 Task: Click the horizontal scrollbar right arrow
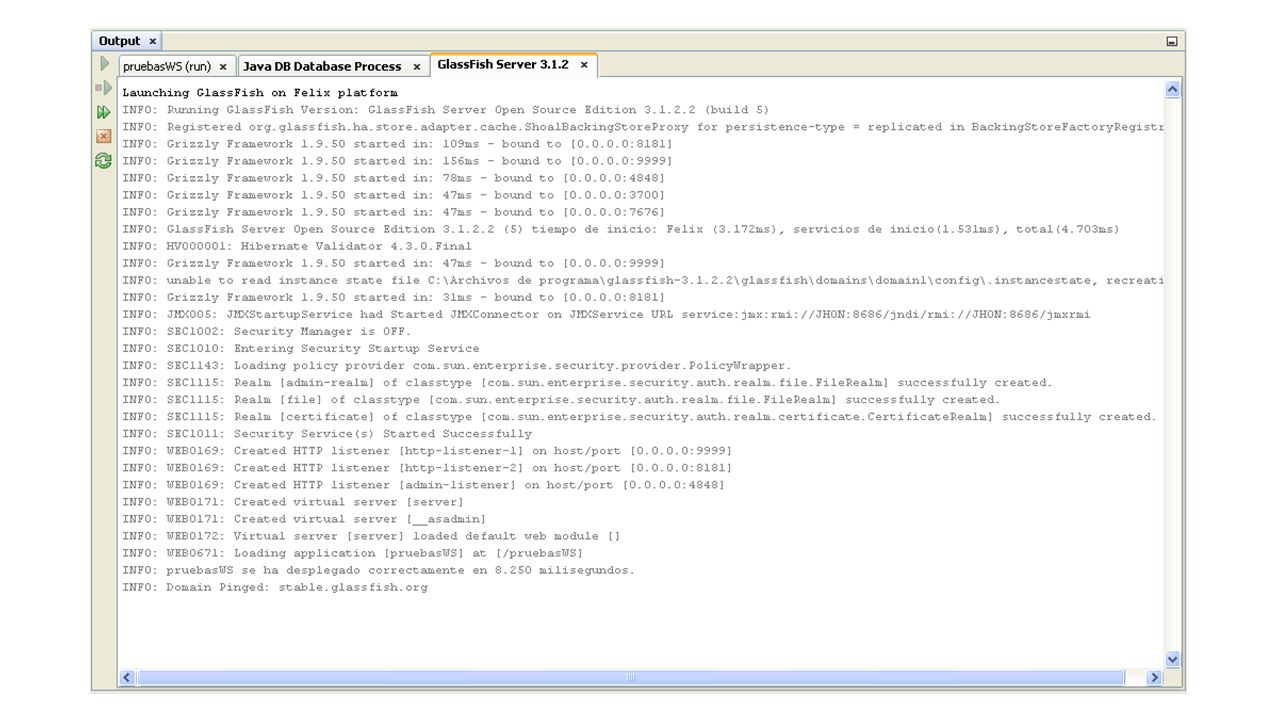(1154, 678)
